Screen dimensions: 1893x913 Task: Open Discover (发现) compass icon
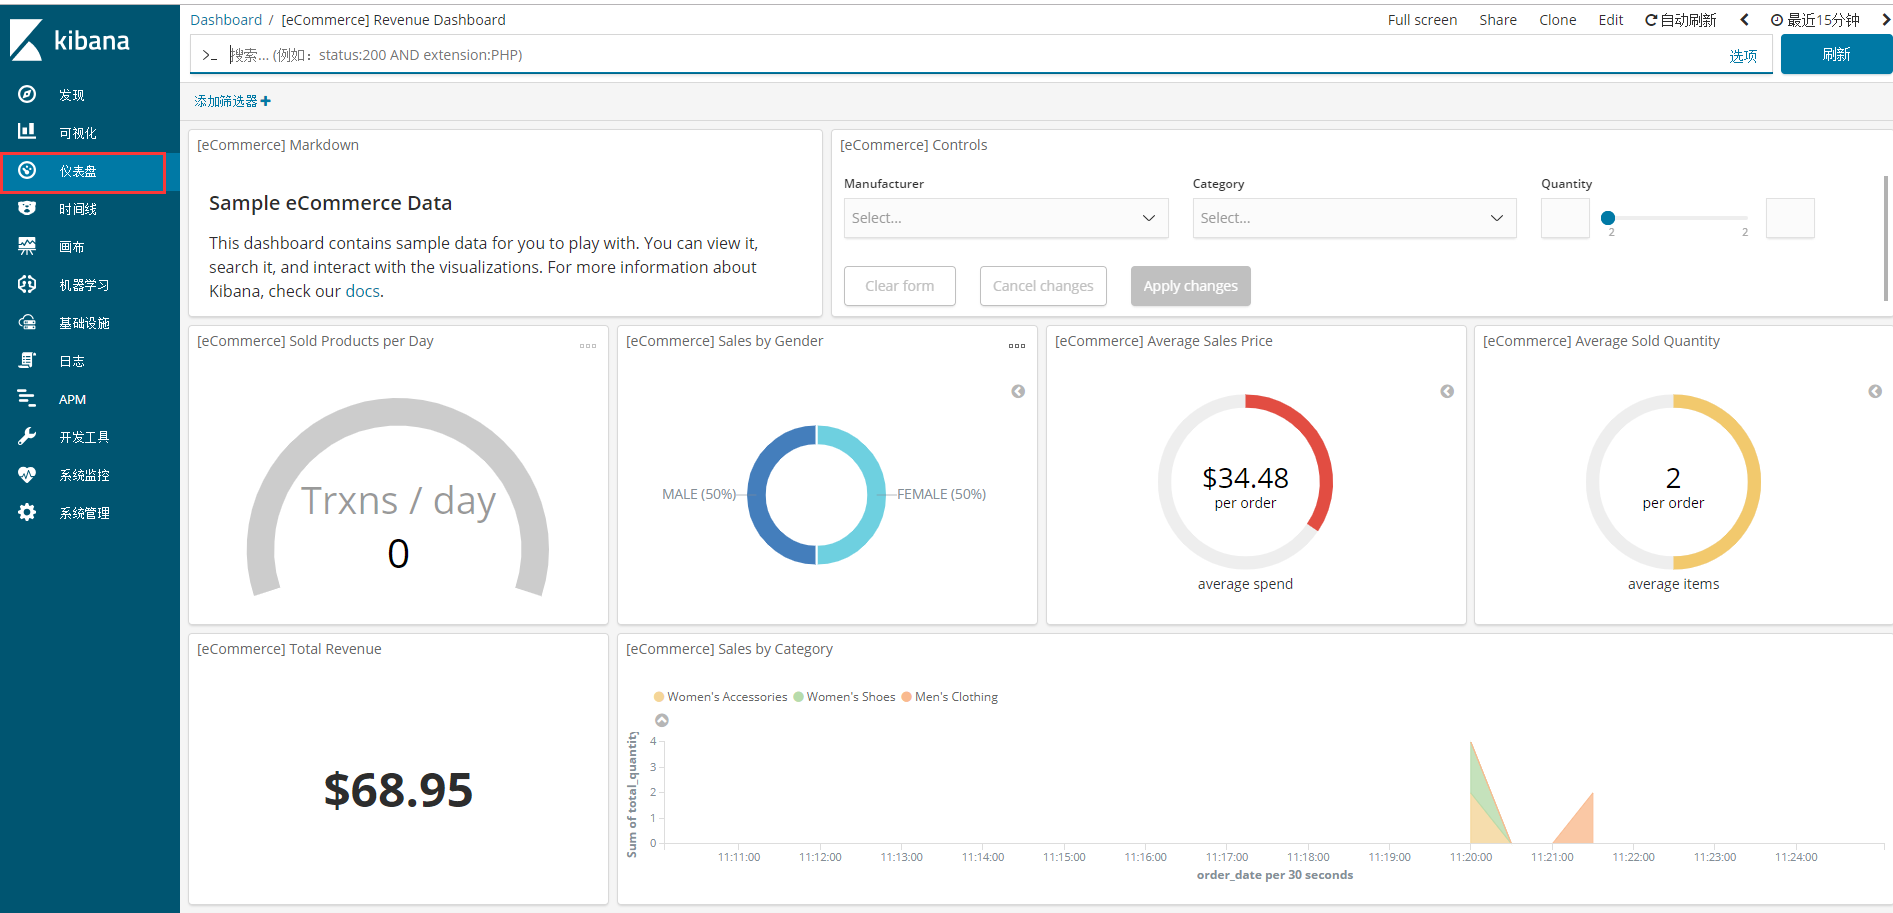(x=27, y=94)
